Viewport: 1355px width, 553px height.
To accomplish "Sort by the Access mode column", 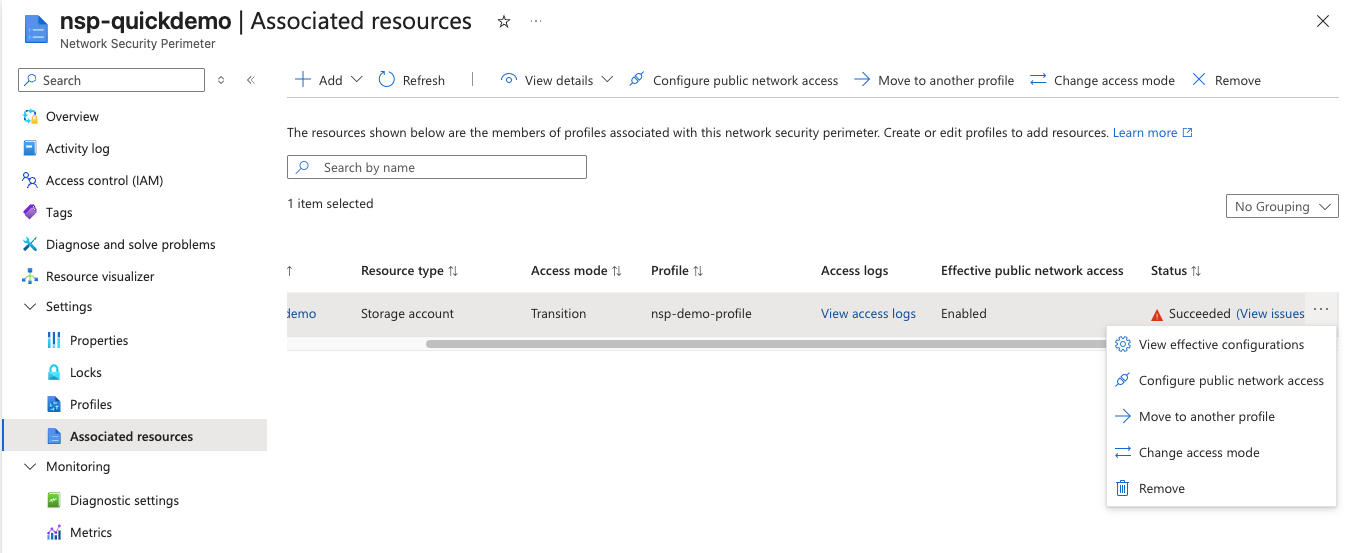I will tap(577, 271).
